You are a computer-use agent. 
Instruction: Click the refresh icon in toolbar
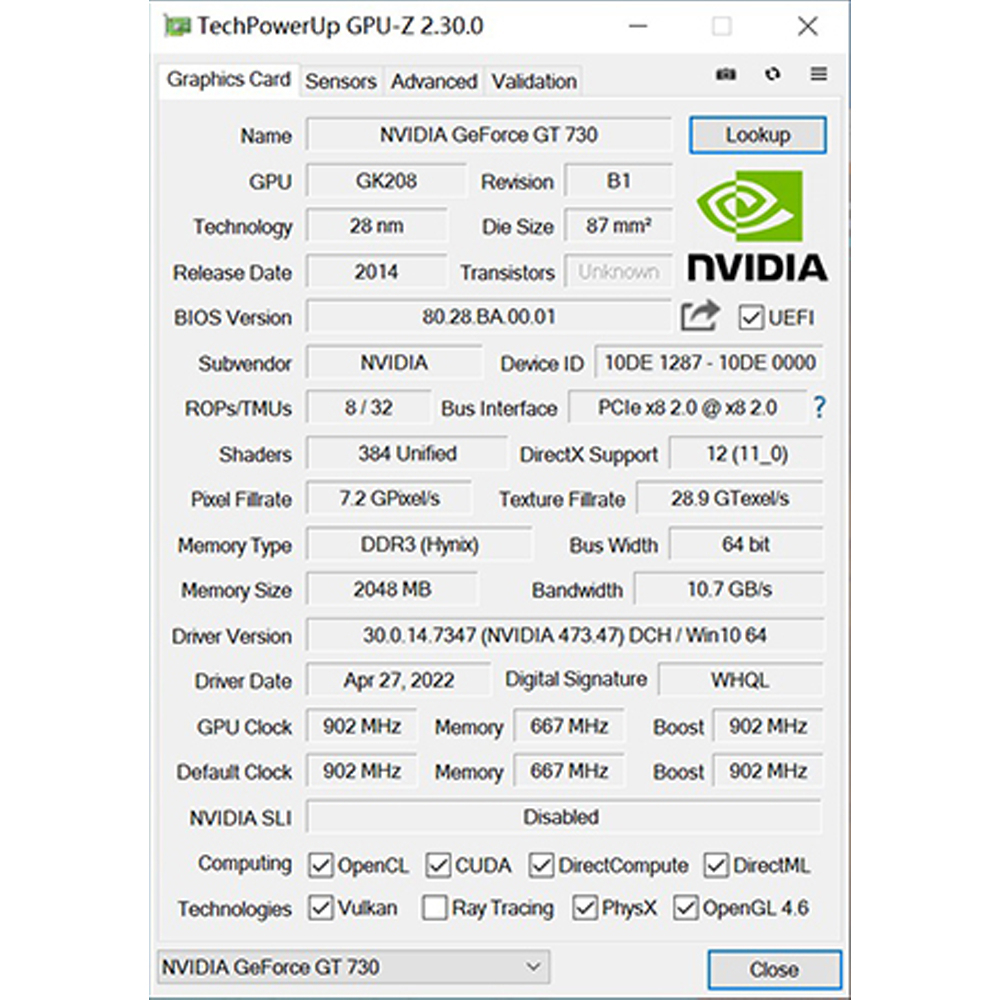click(773, 75)
